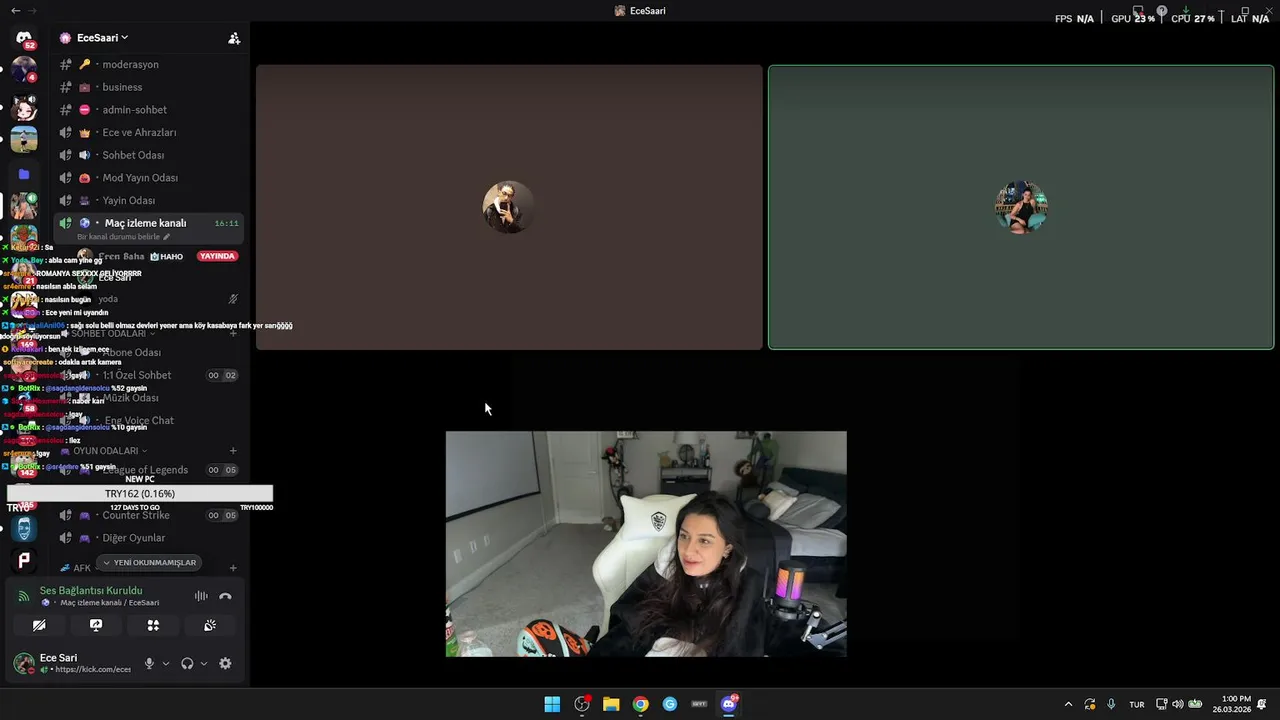Open the Discord taskbar icon
The height and width of the screenshot is (720, 1280).
coord(729,704)
